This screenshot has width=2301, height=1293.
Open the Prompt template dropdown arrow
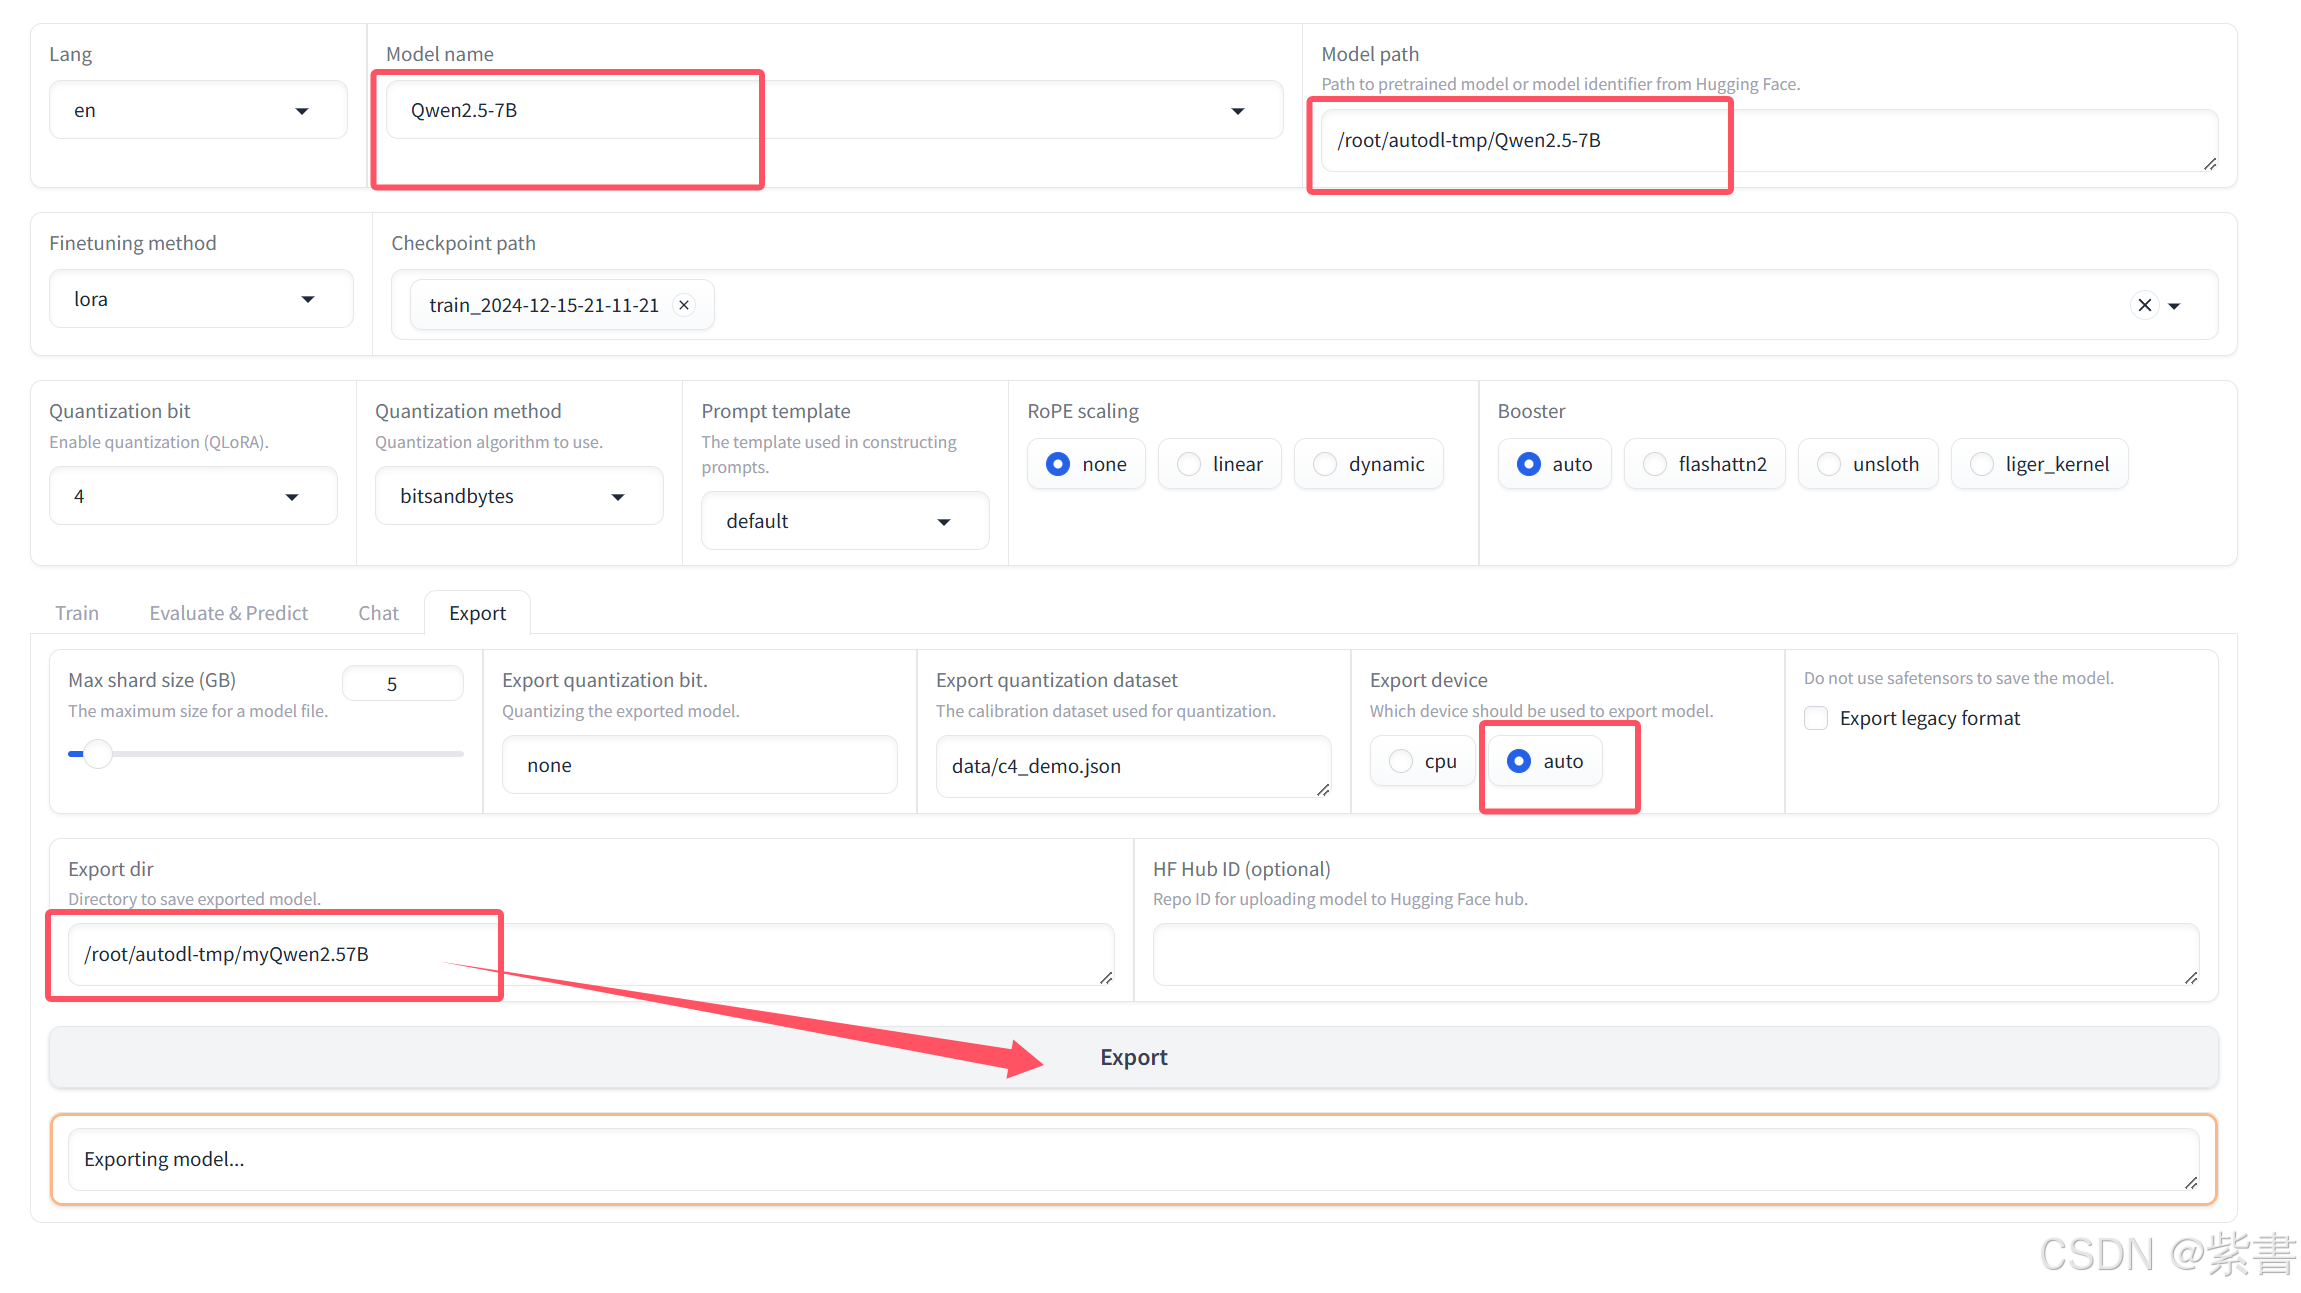943,522
